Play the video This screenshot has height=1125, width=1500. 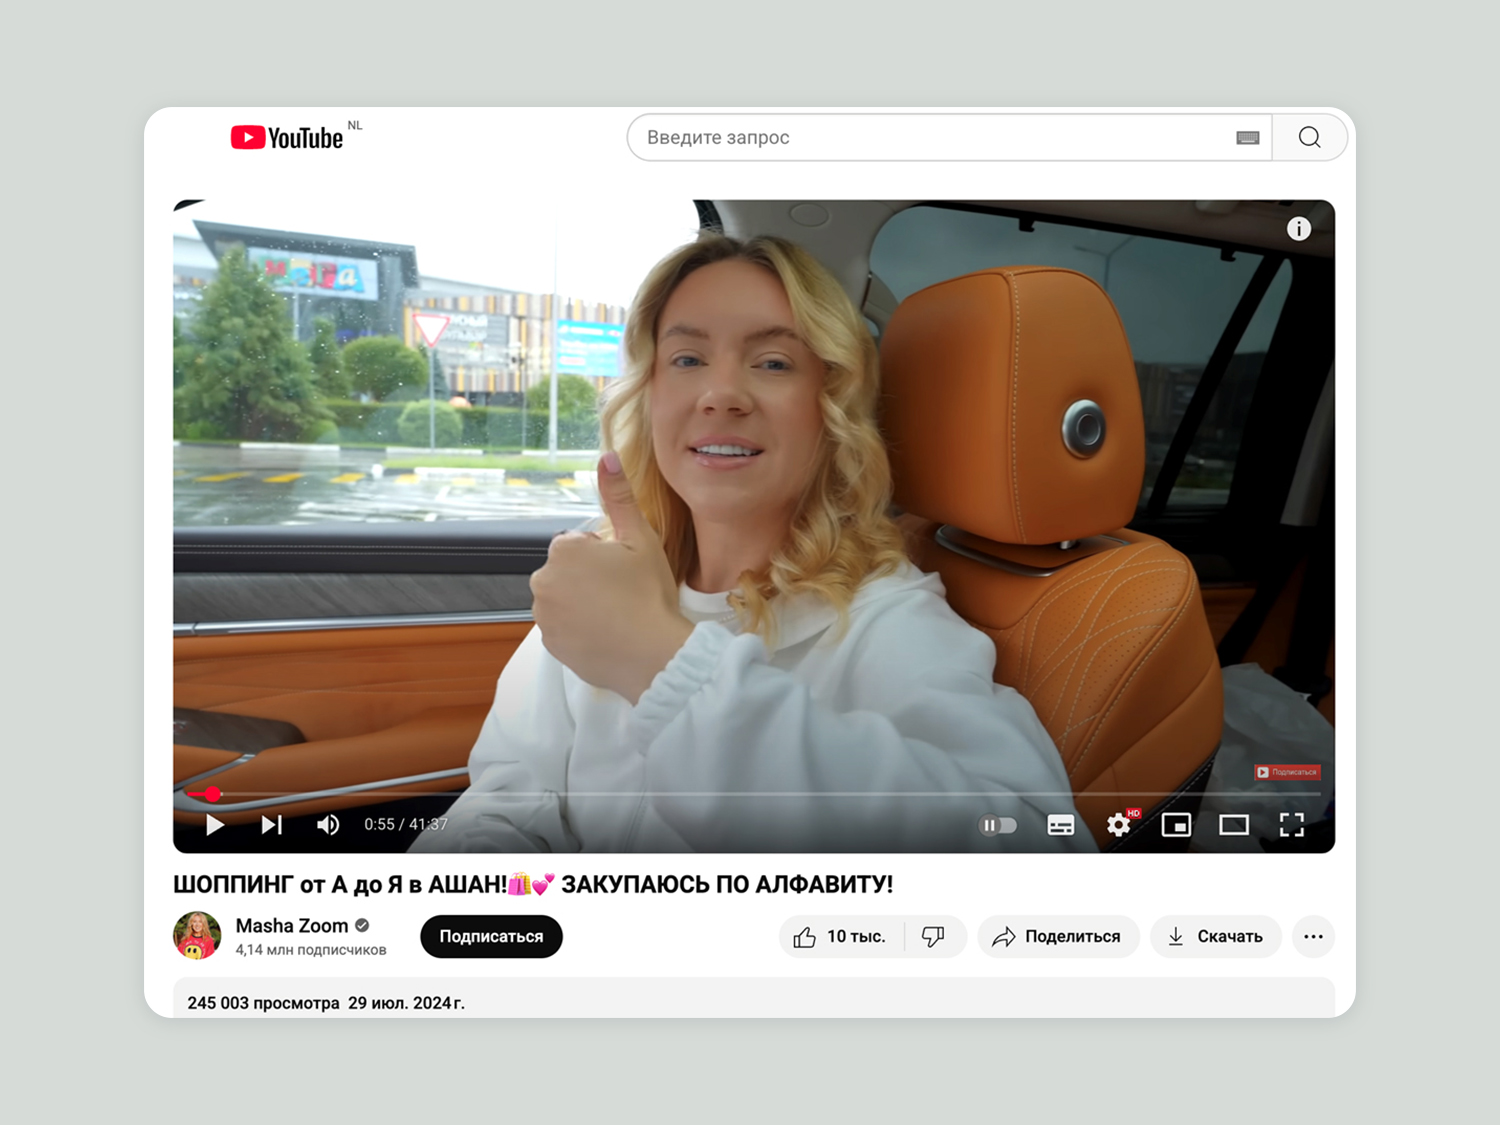pos(215,825)
